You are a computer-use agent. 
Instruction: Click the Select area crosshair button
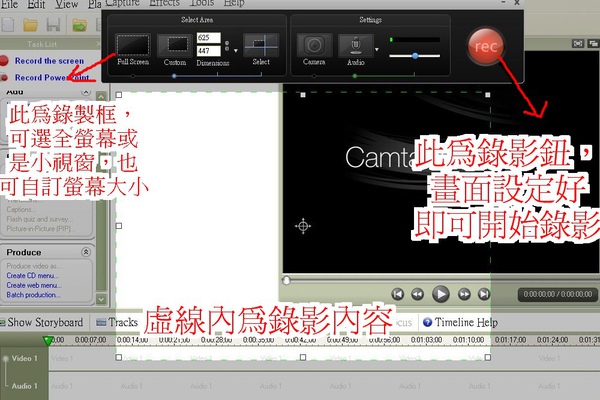point(261,45)
